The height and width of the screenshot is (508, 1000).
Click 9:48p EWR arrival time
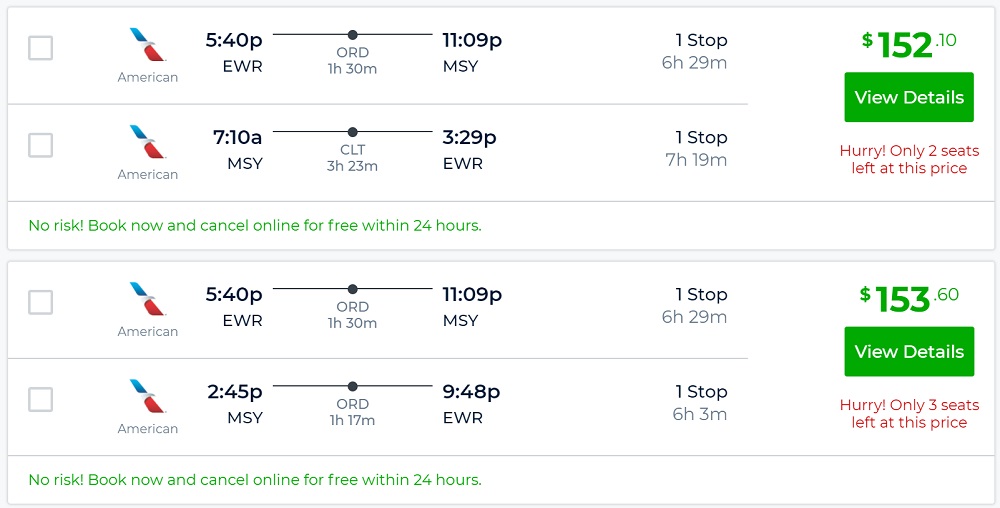pyautogui.click(x=471, y=392)
